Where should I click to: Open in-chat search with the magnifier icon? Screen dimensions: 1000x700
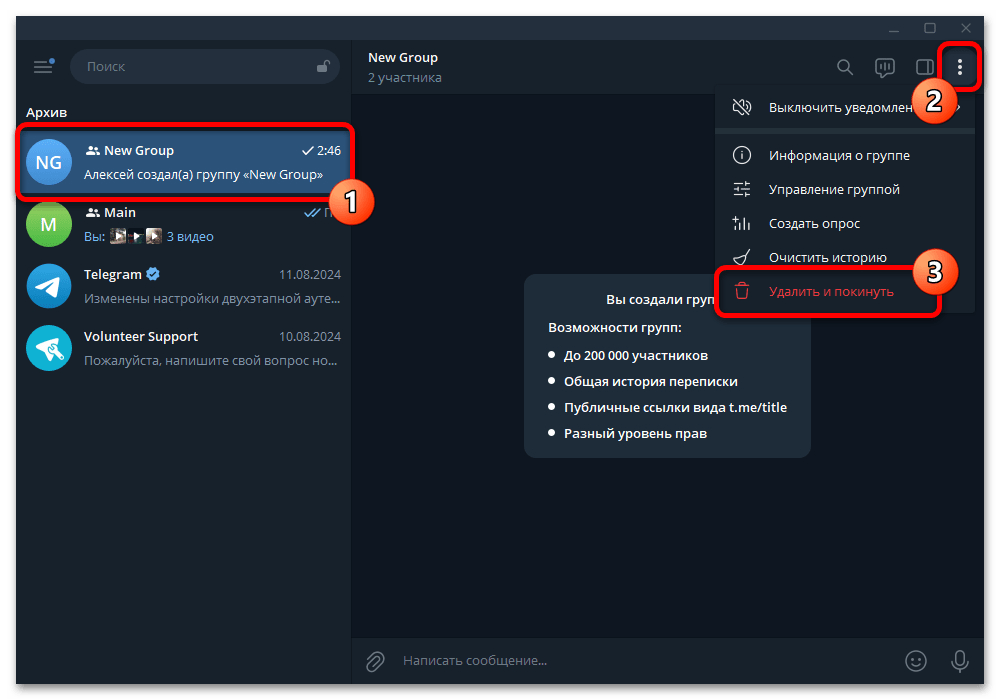click(x=845, y=67)
